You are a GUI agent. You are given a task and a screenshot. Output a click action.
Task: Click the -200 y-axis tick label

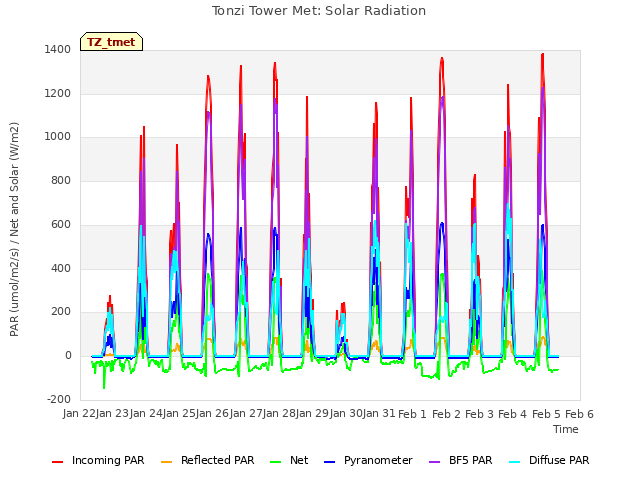pyautogui.click(x=59, y=399)
